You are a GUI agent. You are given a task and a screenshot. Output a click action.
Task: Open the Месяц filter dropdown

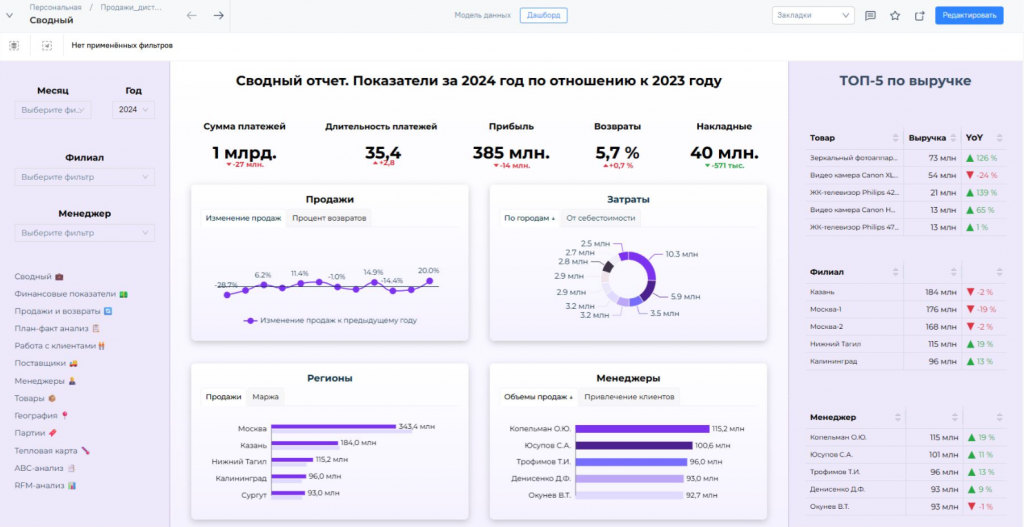[53, 110]
